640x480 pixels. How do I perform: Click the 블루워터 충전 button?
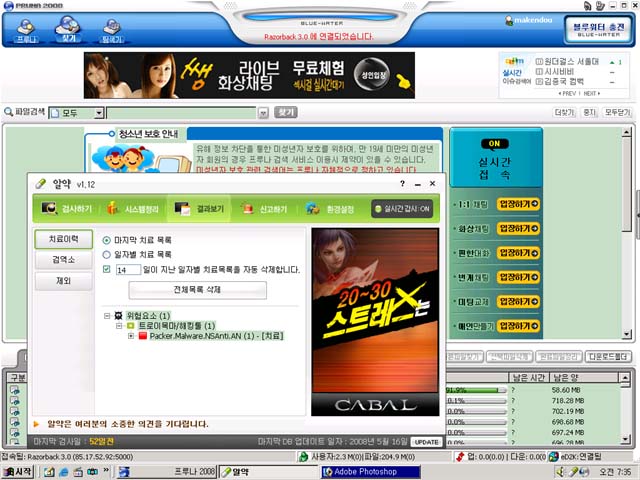tap(598, 29)
